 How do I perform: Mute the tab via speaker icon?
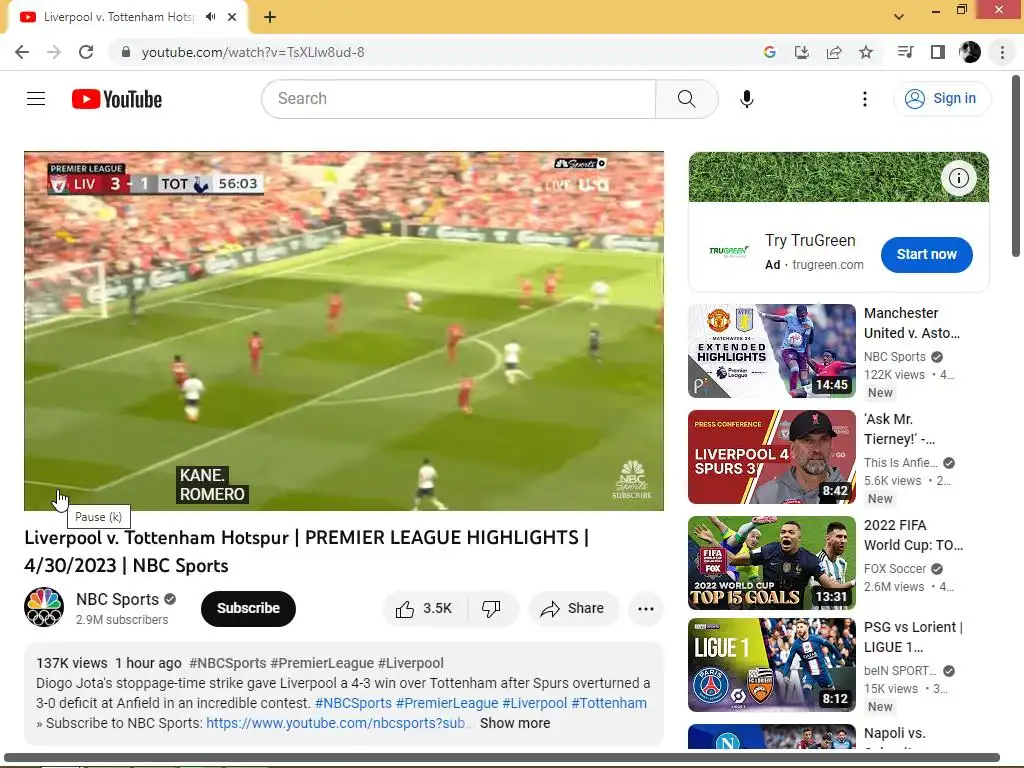210,17
